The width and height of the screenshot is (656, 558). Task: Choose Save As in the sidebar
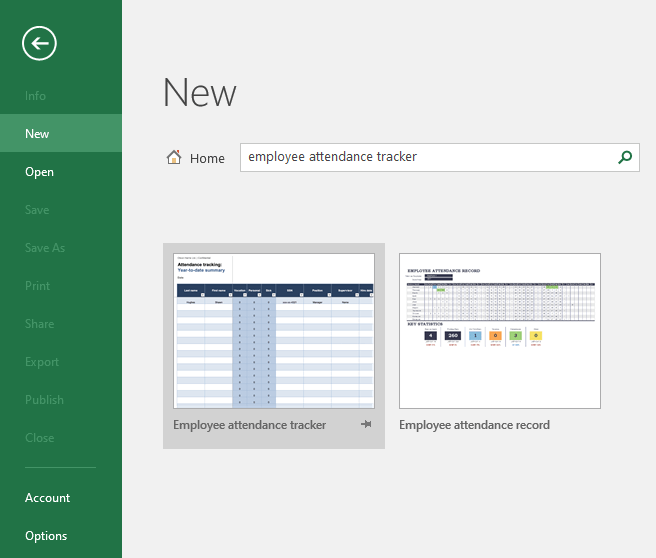(61, 248)
